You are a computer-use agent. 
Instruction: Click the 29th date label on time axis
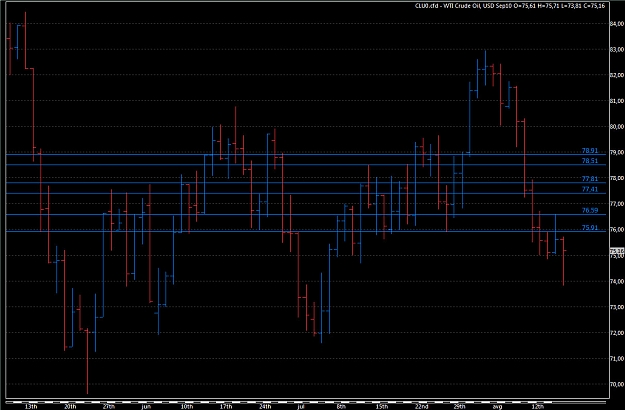460,406
